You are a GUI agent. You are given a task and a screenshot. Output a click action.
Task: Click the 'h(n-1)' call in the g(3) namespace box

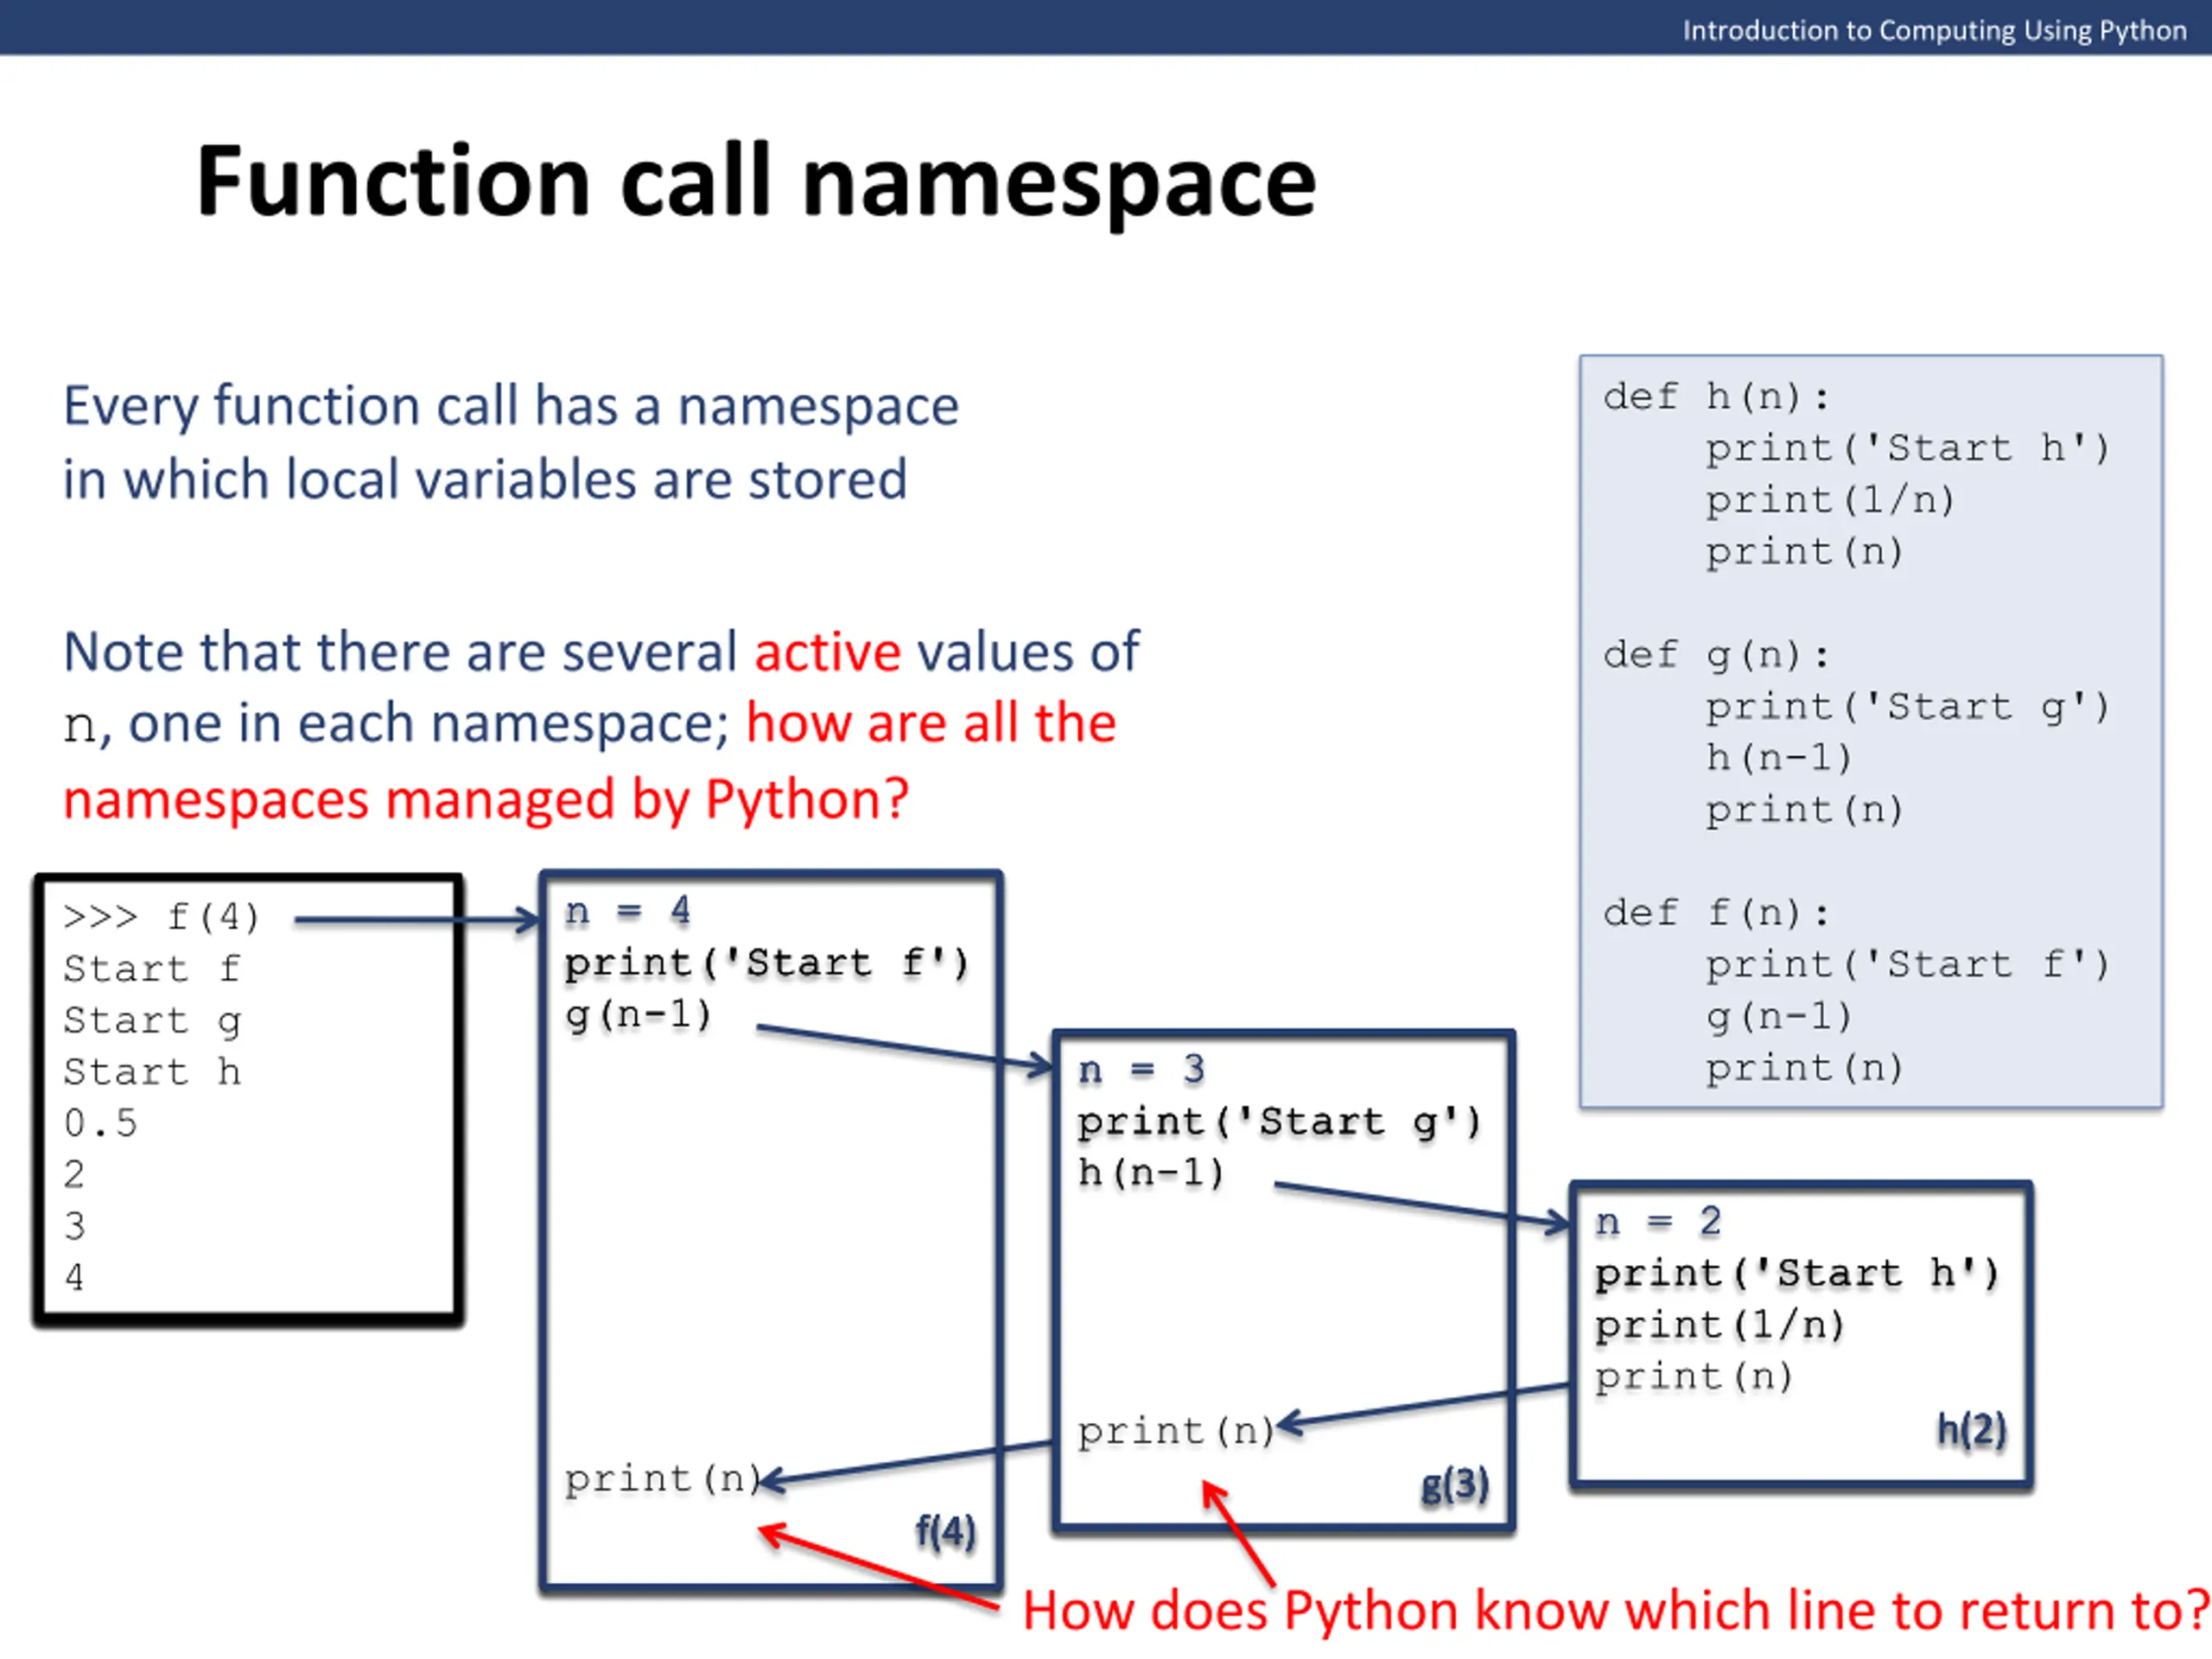coord(1151,1173)
